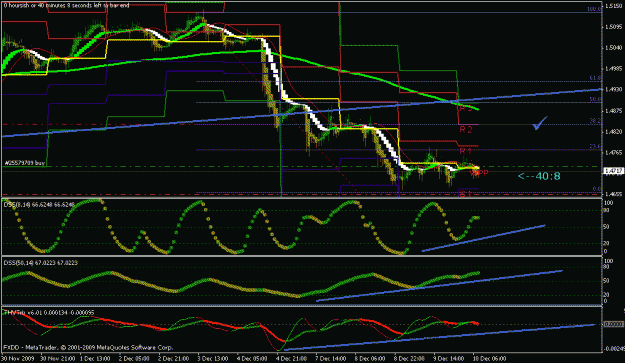This screenshot has width=625, height=363.
Task: Click the 100.0 Fibonacci level label
Action: (595, 9)
